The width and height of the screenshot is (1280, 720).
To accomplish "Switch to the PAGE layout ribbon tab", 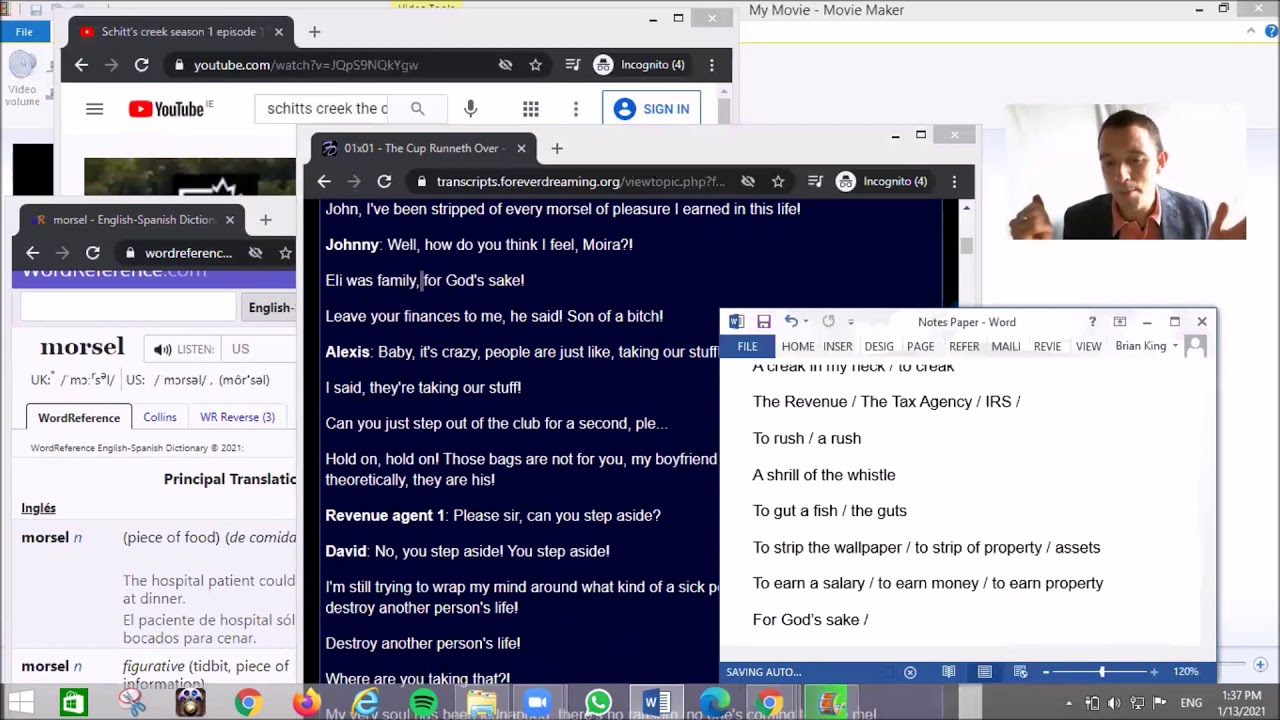I will tap(920, 346).
